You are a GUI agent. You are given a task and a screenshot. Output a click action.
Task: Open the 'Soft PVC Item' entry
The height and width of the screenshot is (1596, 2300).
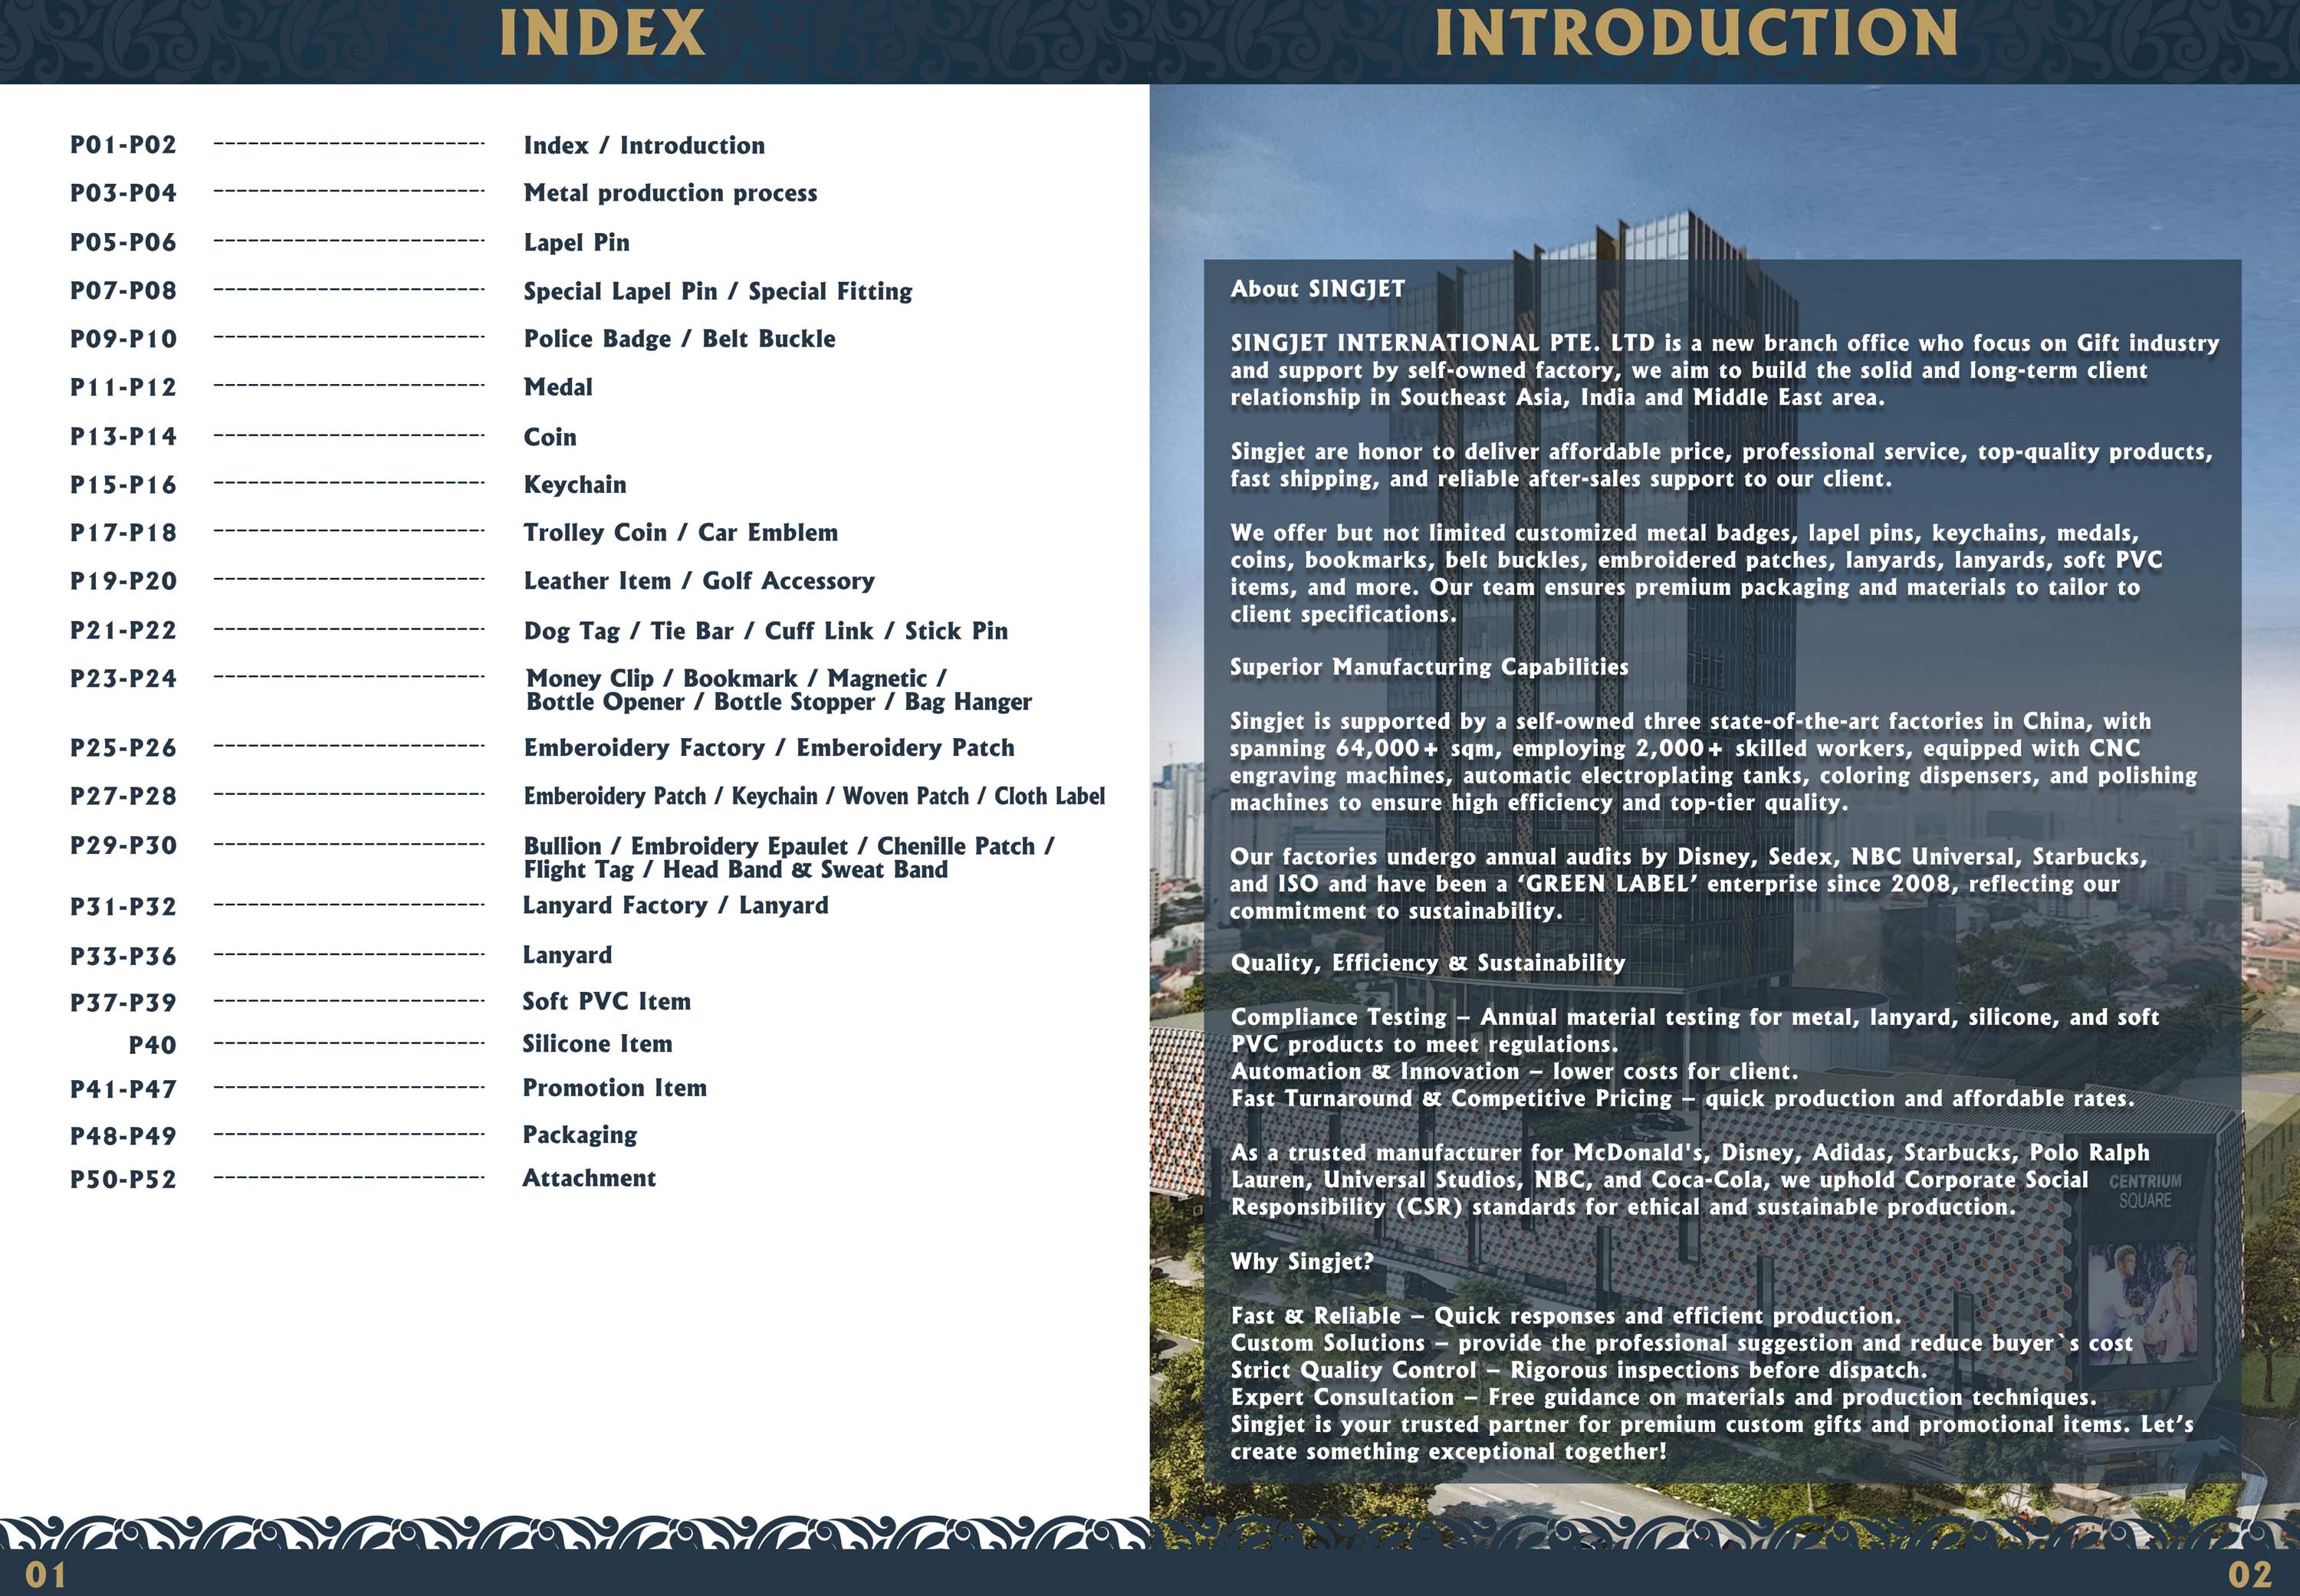606,1001
